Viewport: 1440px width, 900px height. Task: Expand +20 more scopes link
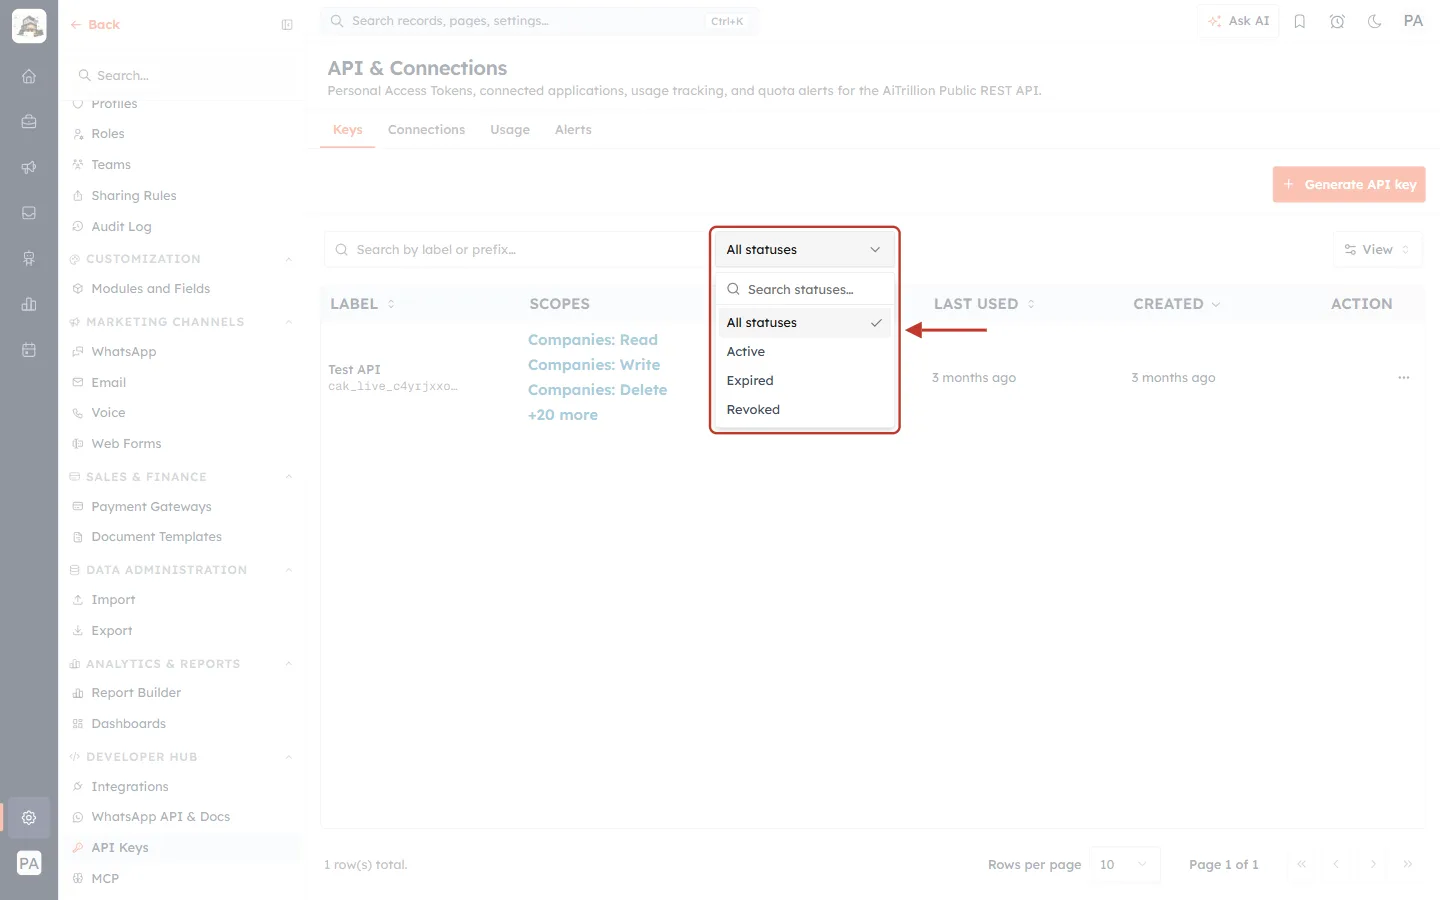563,415
